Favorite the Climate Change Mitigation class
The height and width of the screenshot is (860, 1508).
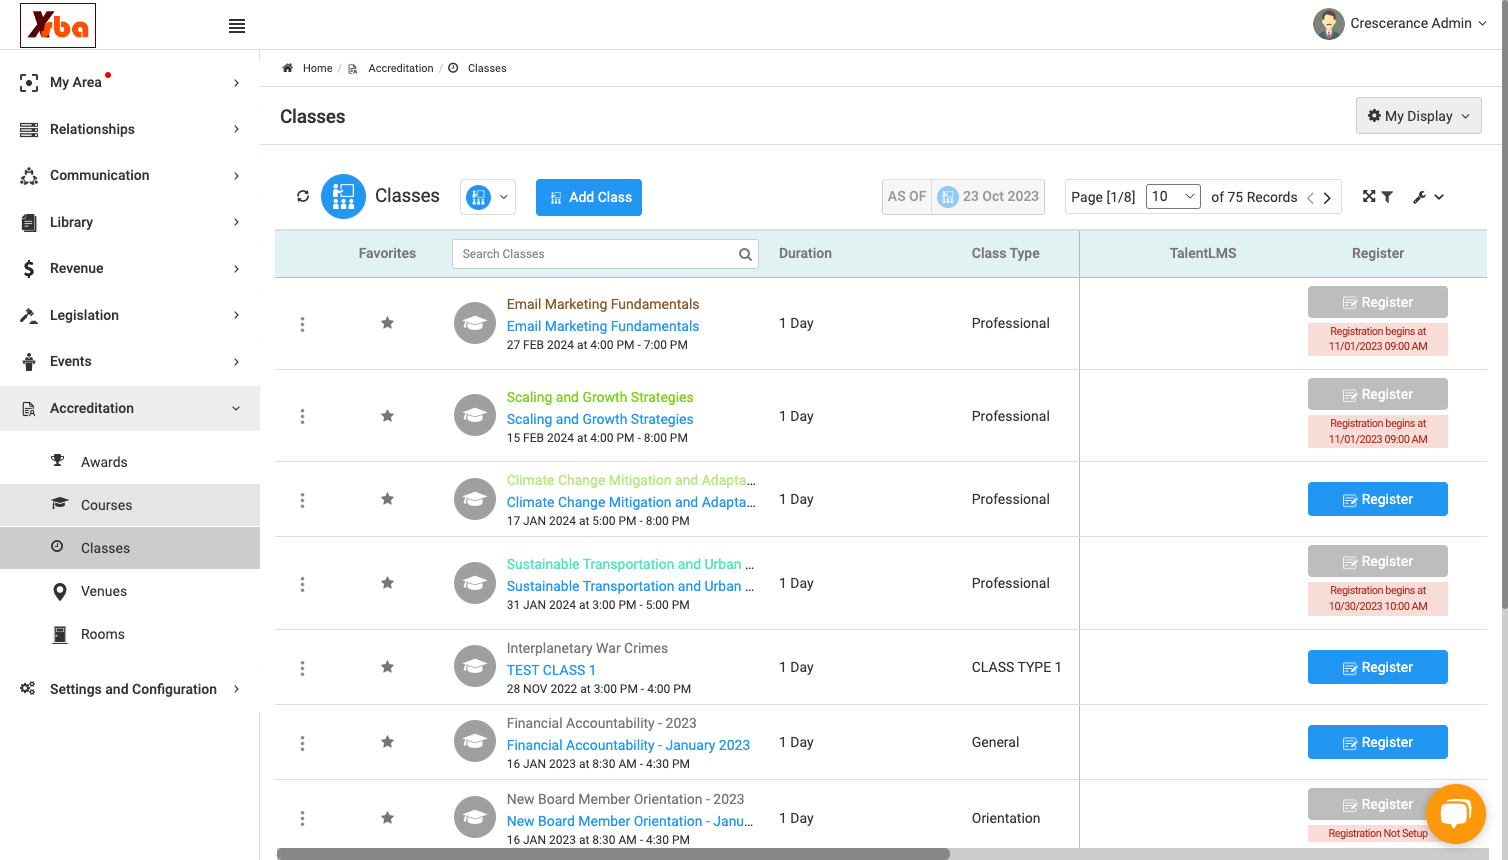[x=387, y=499]
